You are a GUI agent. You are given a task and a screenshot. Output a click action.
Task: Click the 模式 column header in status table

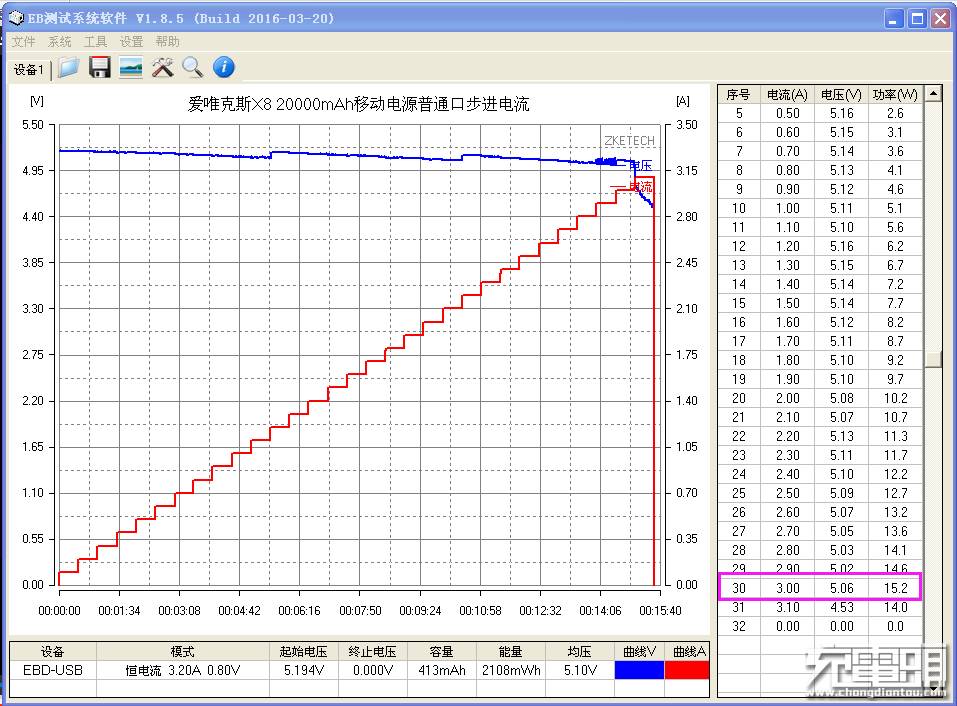pyautogui.click(x=182, y=652)
